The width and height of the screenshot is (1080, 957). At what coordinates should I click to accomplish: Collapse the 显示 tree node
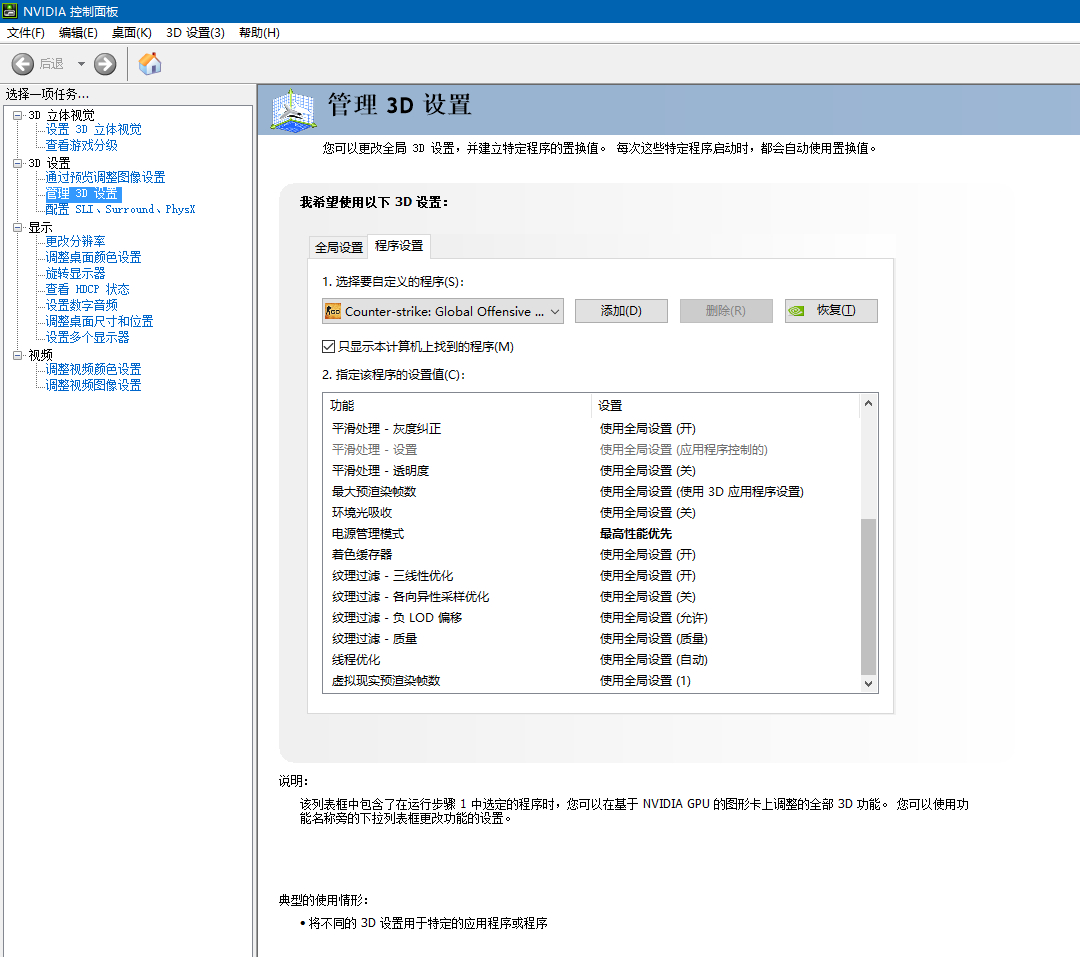click(x=18, y=227)
